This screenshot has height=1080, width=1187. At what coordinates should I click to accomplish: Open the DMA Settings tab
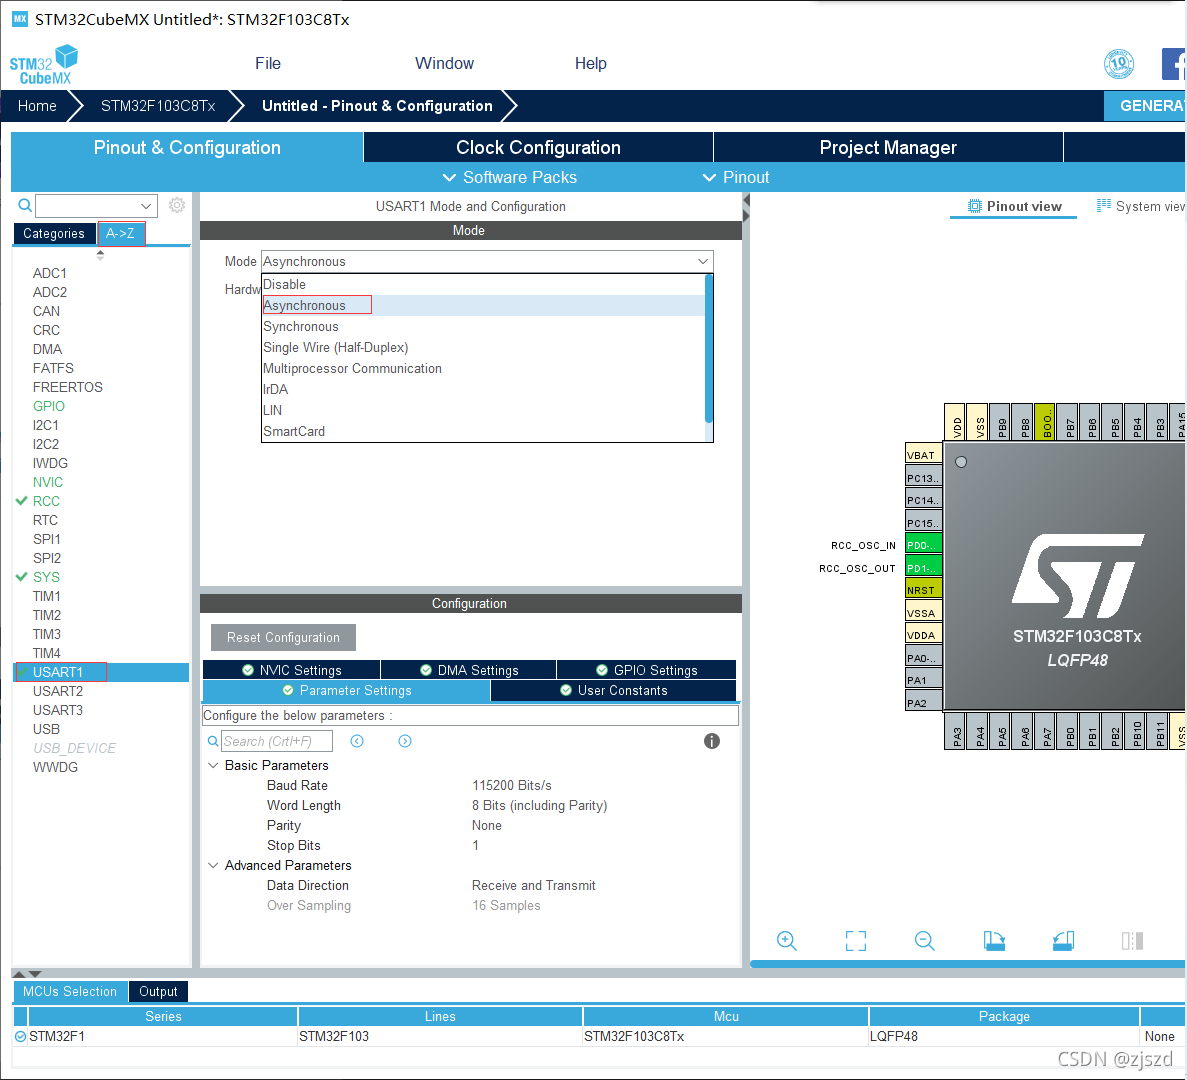[x=469, y=670]
